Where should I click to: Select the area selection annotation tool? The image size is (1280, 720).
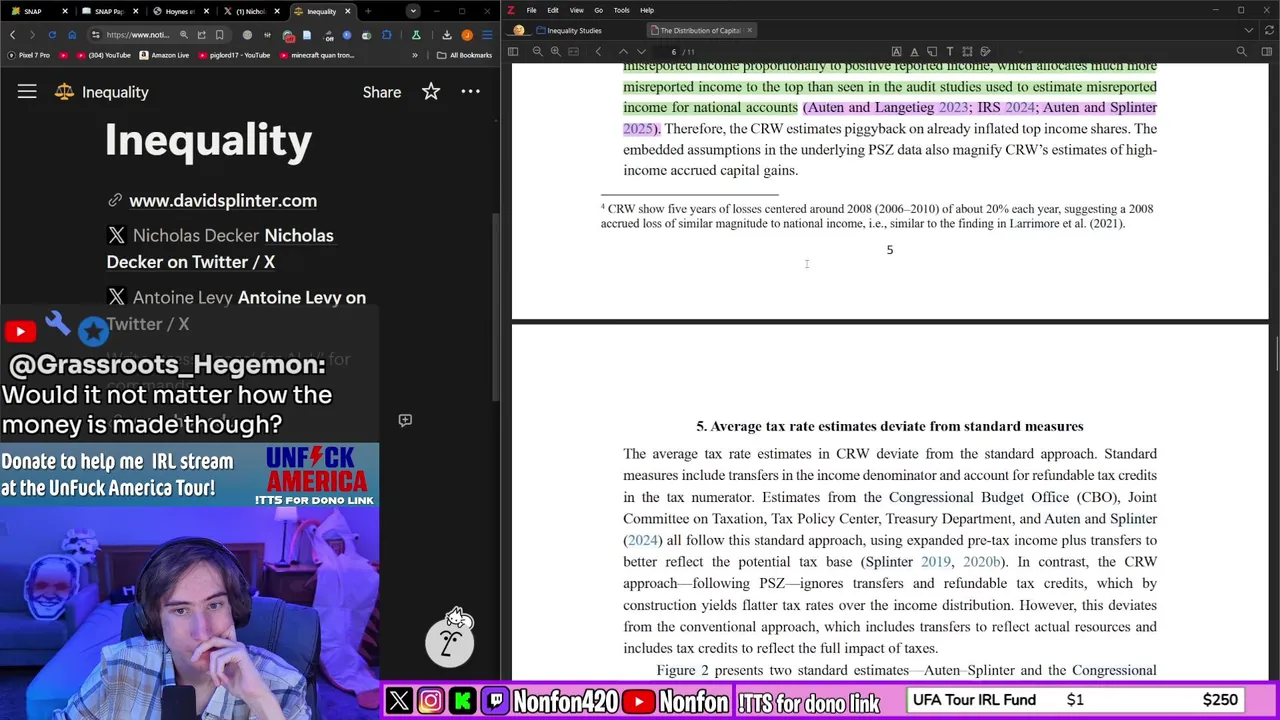point(967,52)
